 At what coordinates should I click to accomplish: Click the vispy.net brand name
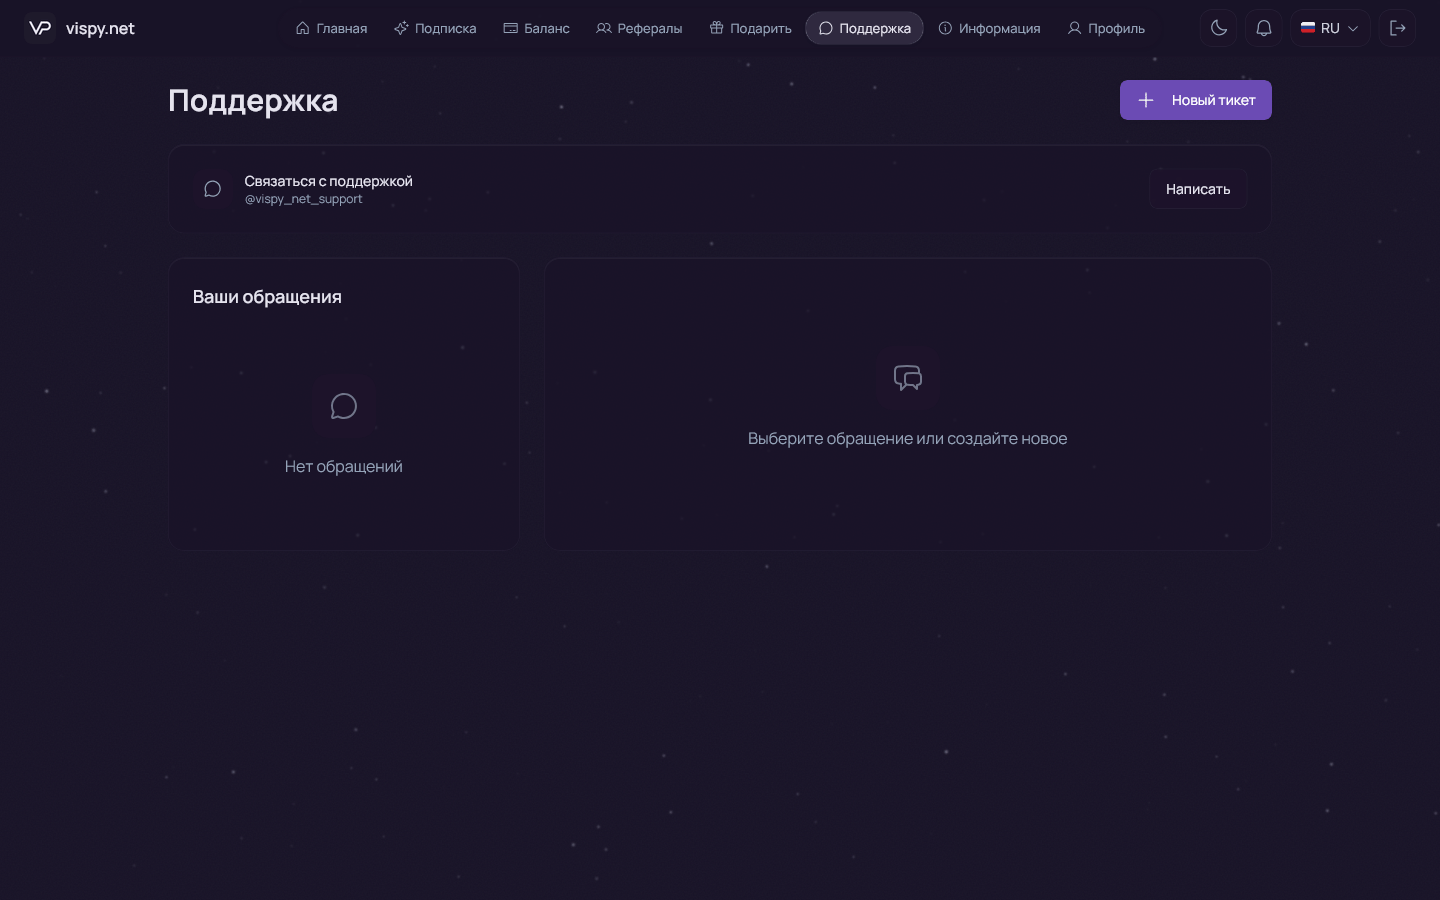point(100,28)
